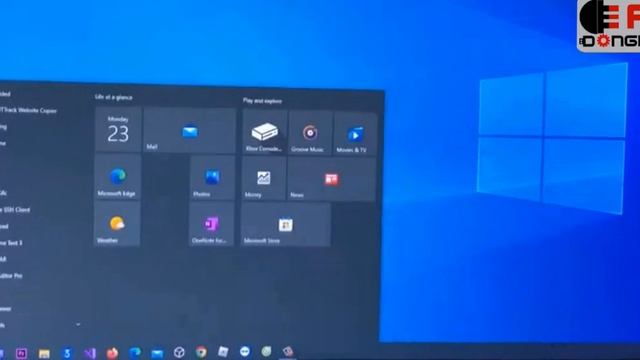Viewport: 640px width, 360px height.
Task: Open the Mail tile in Start menu
Action: pos(190,131)
